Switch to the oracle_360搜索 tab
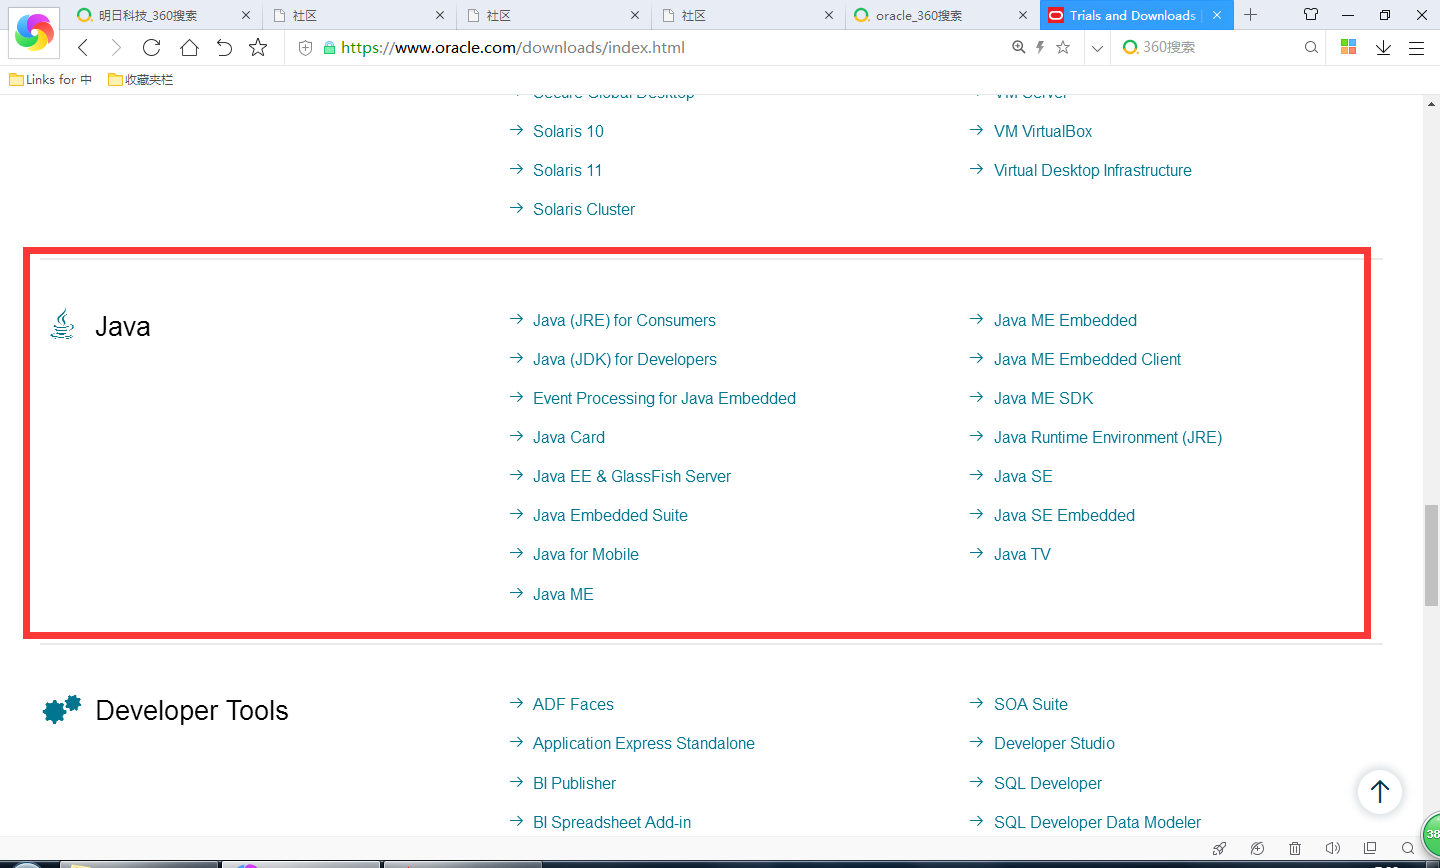Viewport: 1440px width, 868px height. coord(940,15)
